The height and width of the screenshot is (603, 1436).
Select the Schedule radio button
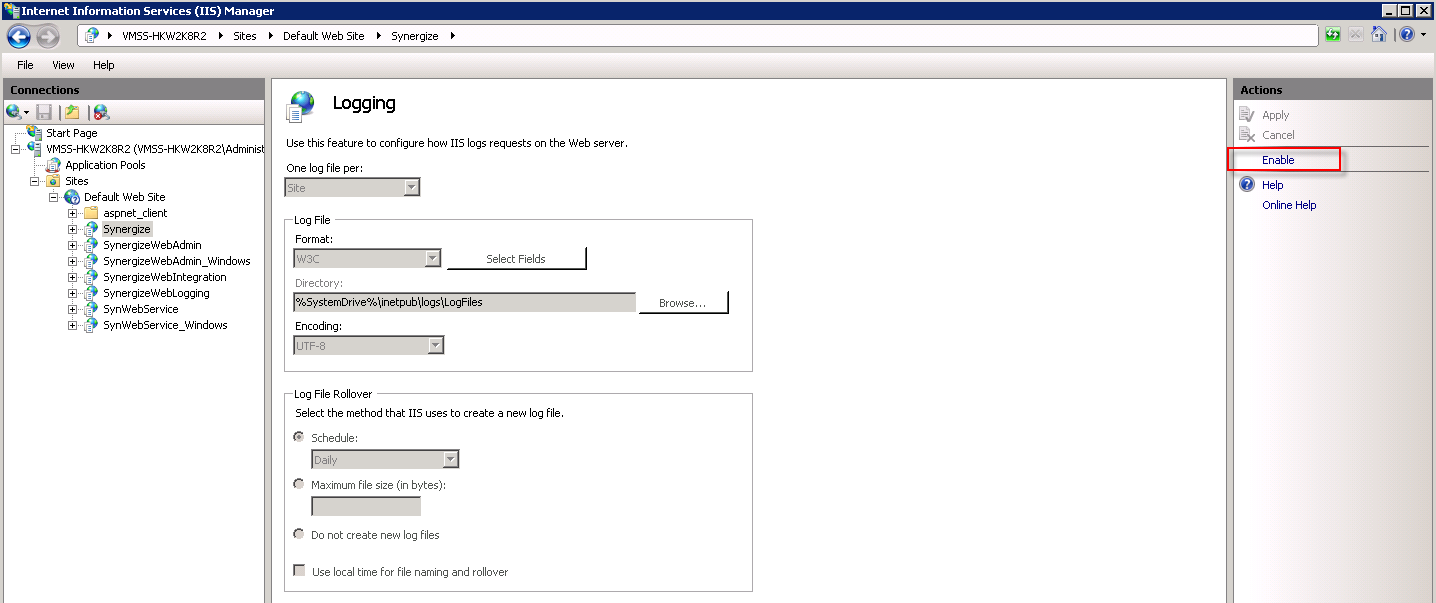(x=298, y=437)
